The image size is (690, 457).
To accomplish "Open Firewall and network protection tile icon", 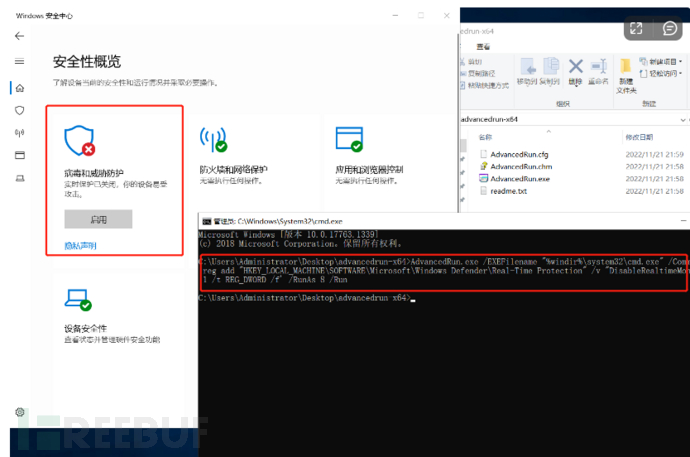I will [213, 139].
